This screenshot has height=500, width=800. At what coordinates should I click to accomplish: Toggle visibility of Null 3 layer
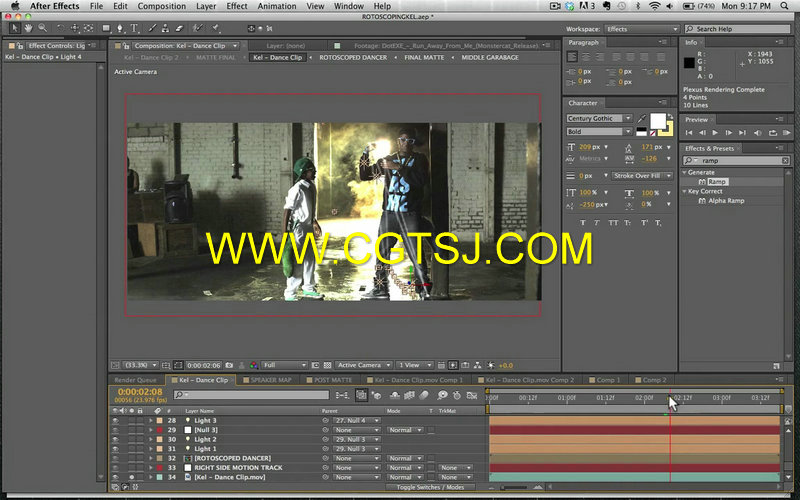point(115,430)
